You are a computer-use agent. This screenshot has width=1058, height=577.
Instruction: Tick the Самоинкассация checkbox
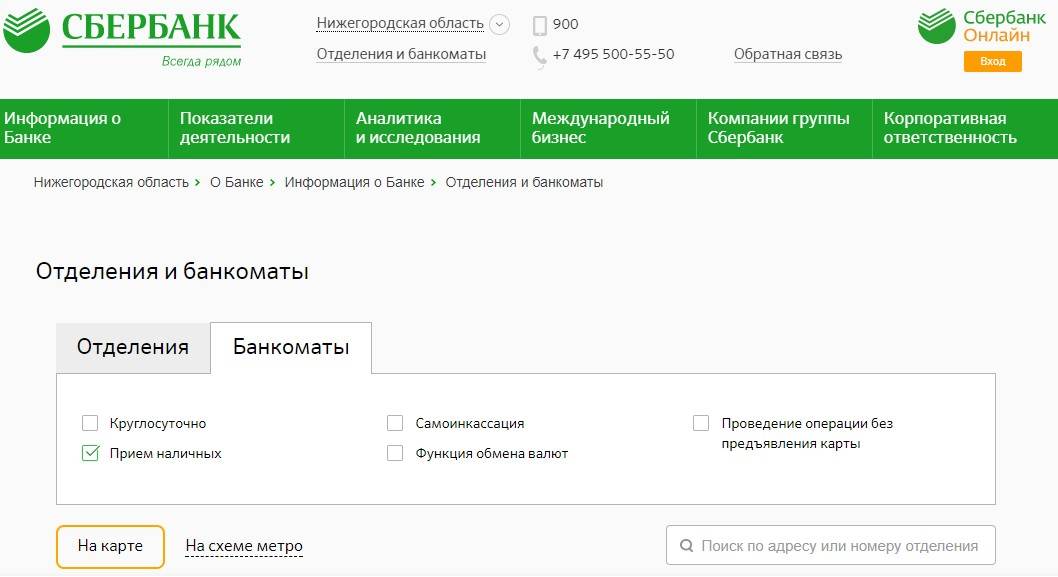(395, 423)
